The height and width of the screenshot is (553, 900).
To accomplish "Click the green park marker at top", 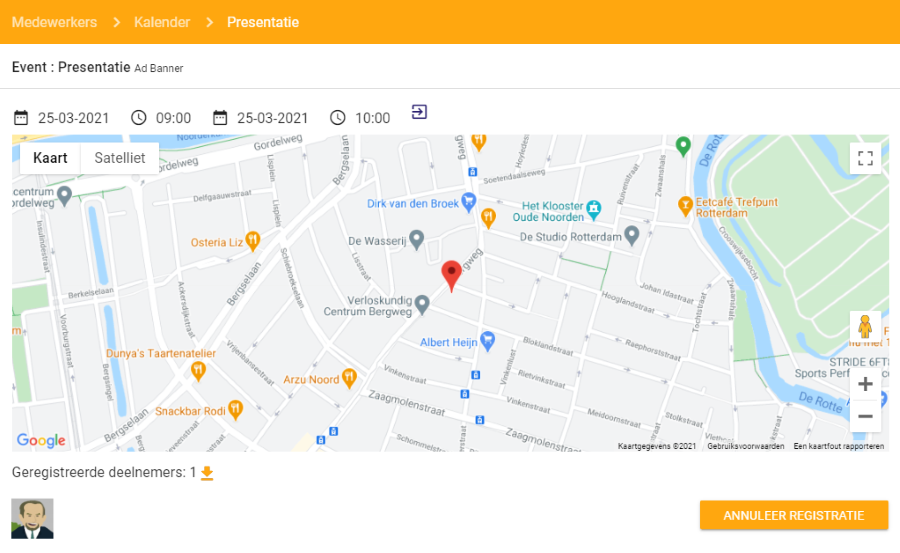I will pyautogui.click(x=682, y=146).
